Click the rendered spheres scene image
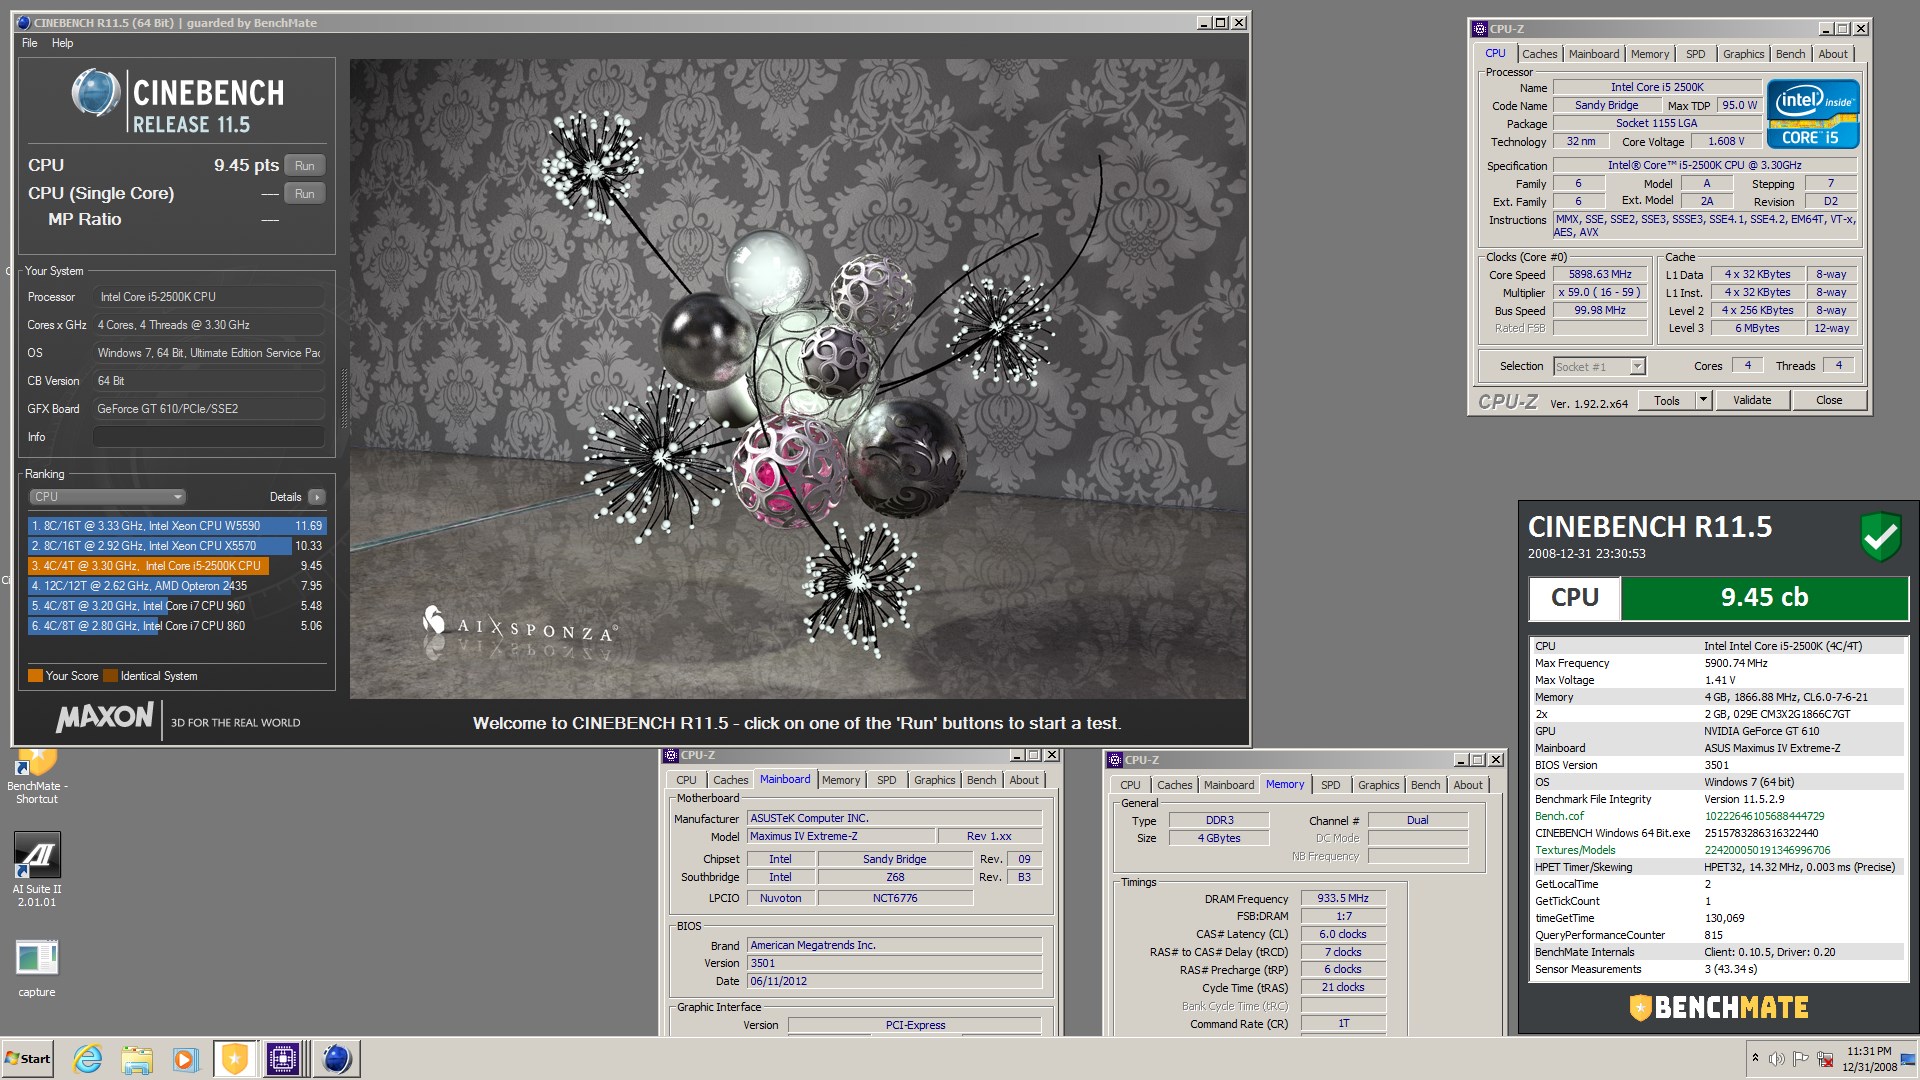 (798, 378)
